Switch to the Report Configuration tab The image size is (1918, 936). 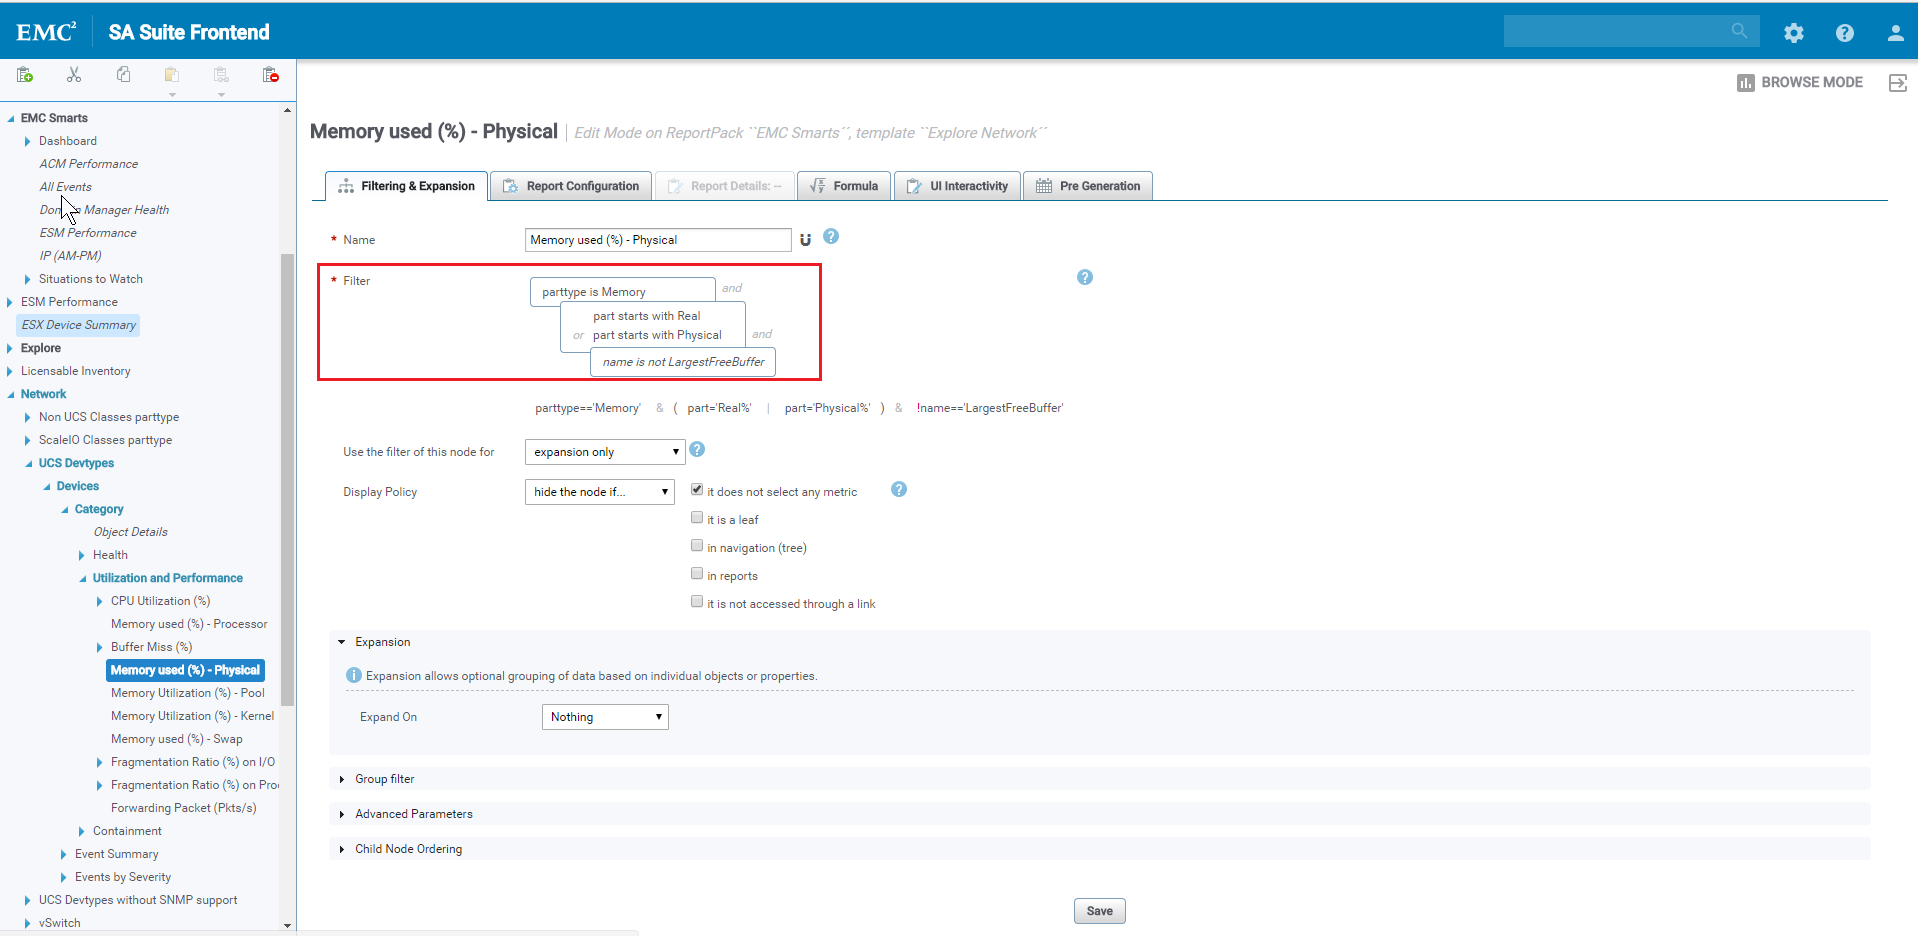point(571,186)
